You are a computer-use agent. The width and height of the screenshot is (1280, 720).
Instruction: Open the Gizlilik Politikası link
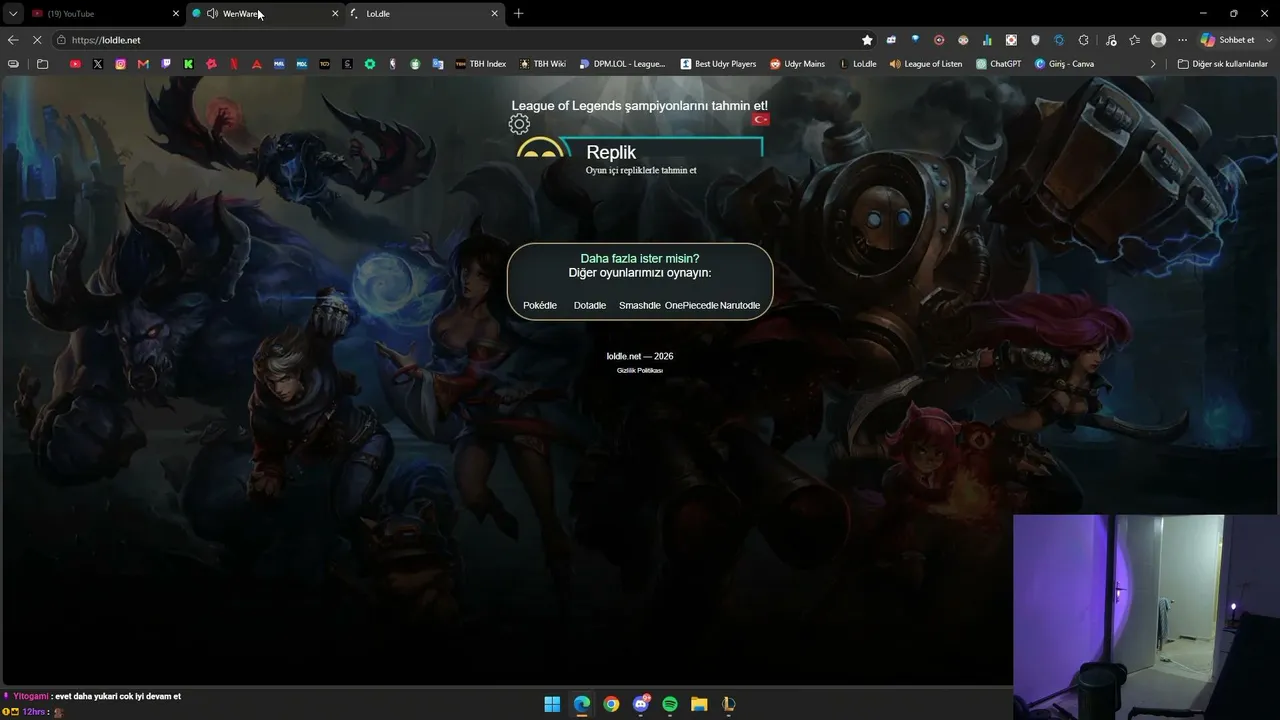(x=640, y=370)
